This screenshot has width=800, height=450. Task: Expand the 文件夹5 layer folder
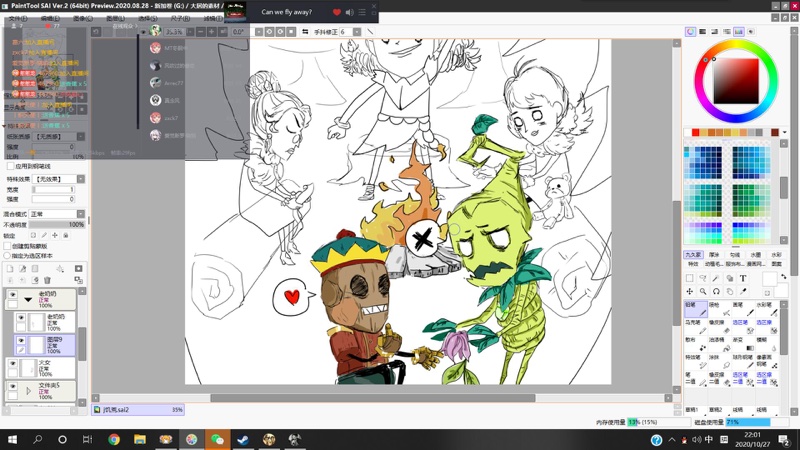pos(28,390)
